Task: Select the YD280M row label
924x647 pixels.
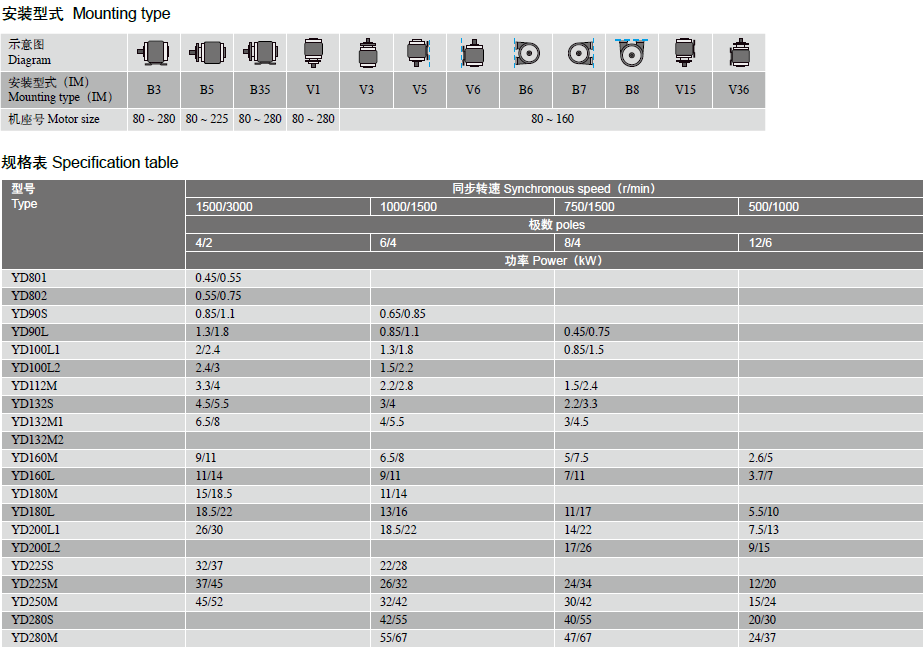Action: pos(34,638)
